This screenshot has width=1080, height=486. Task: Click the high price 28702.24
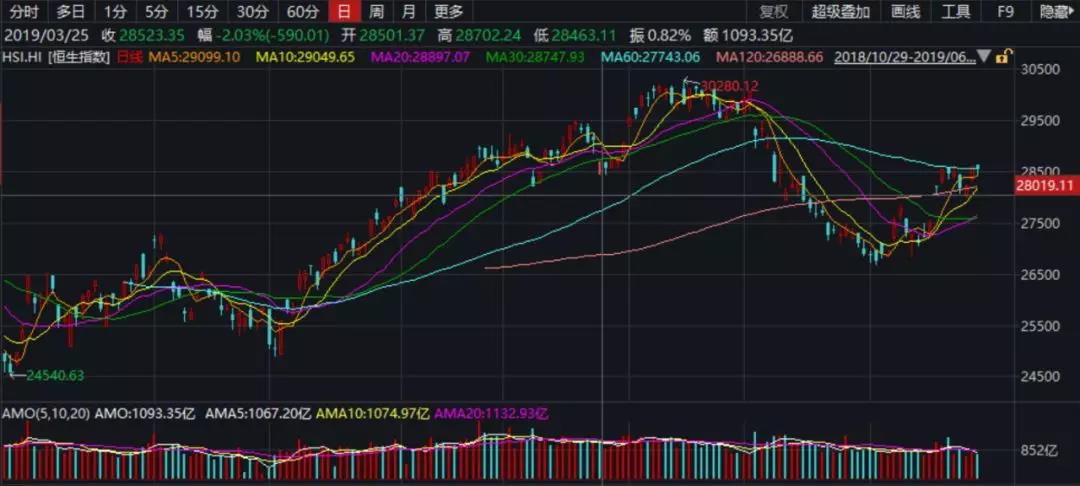click(488, 35)
